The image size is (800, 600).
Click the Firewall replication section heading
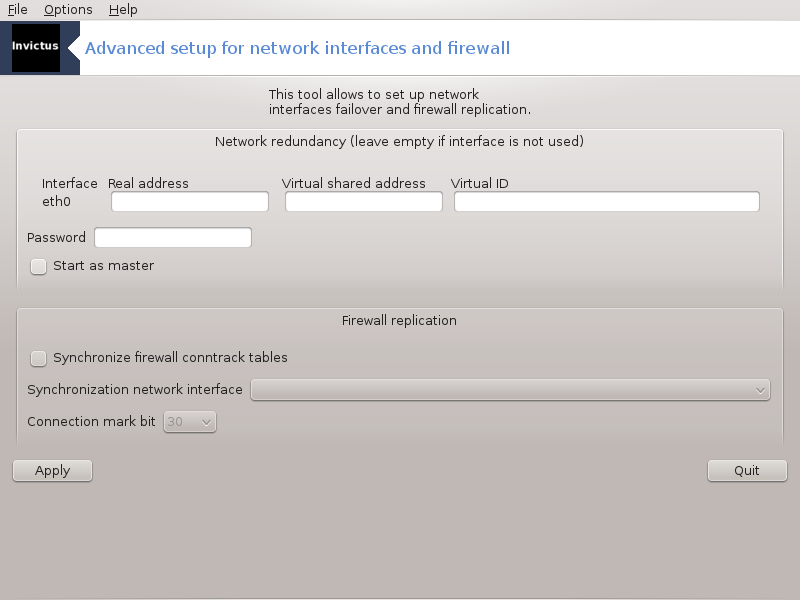399,321
